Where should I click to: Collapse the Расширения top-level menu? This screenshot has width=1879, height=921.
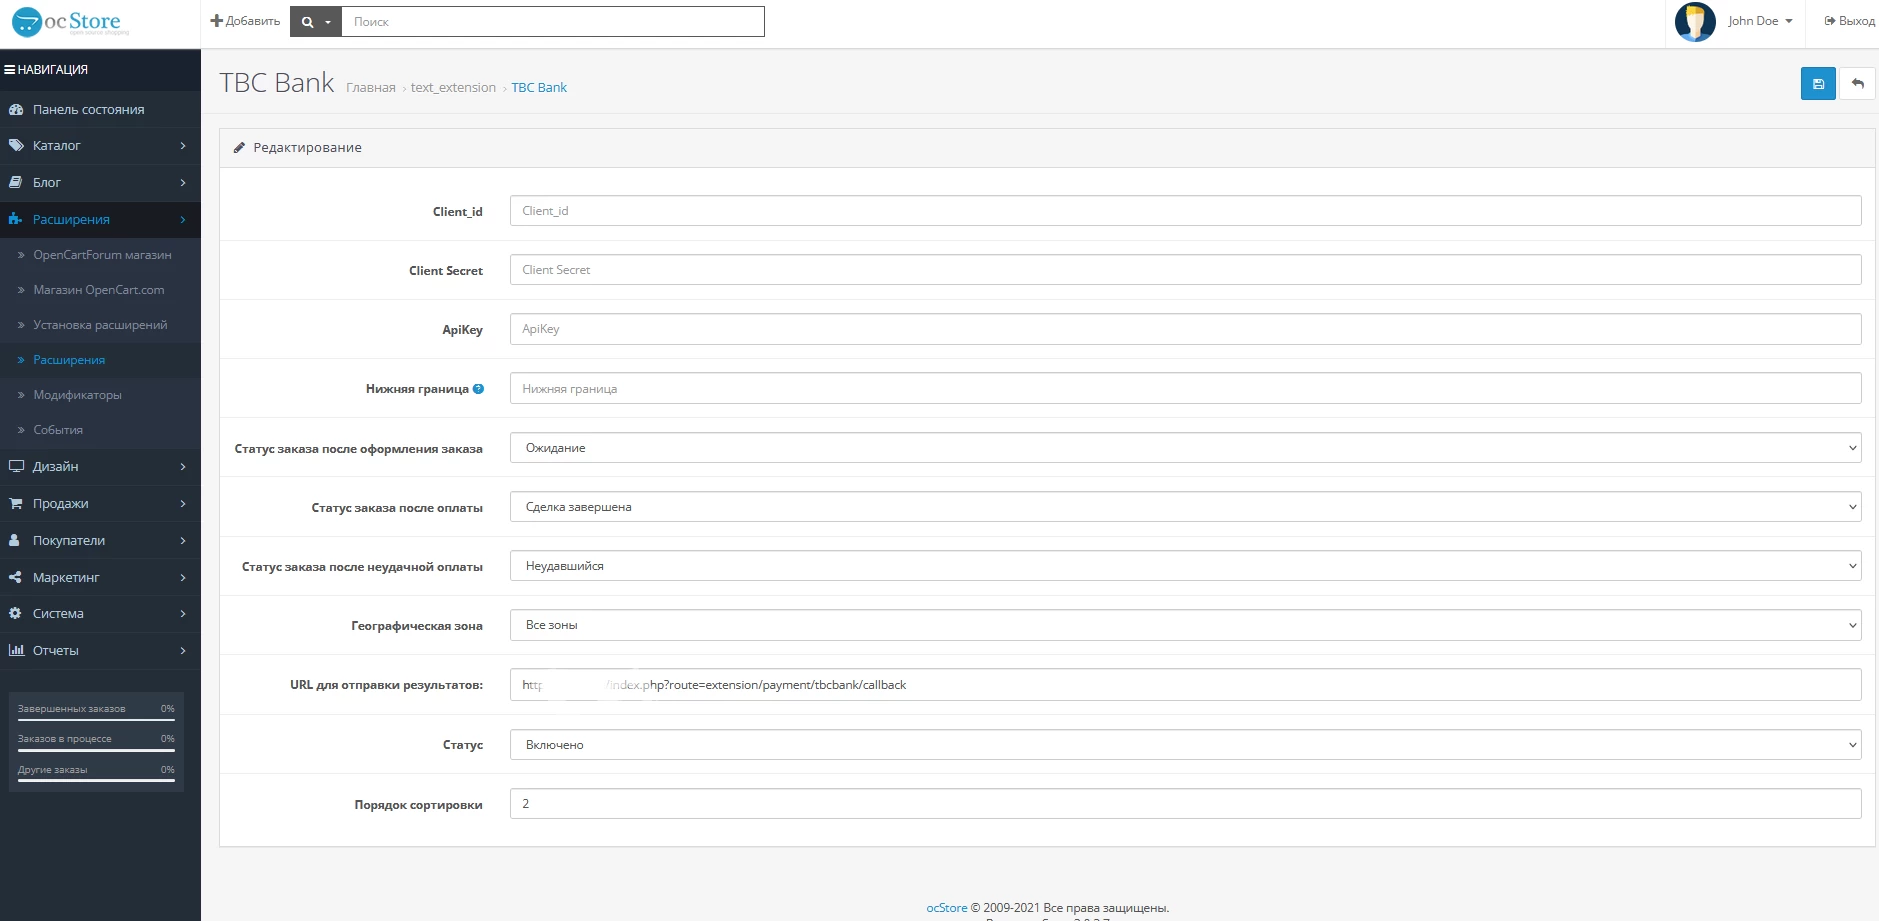(100, 220)
